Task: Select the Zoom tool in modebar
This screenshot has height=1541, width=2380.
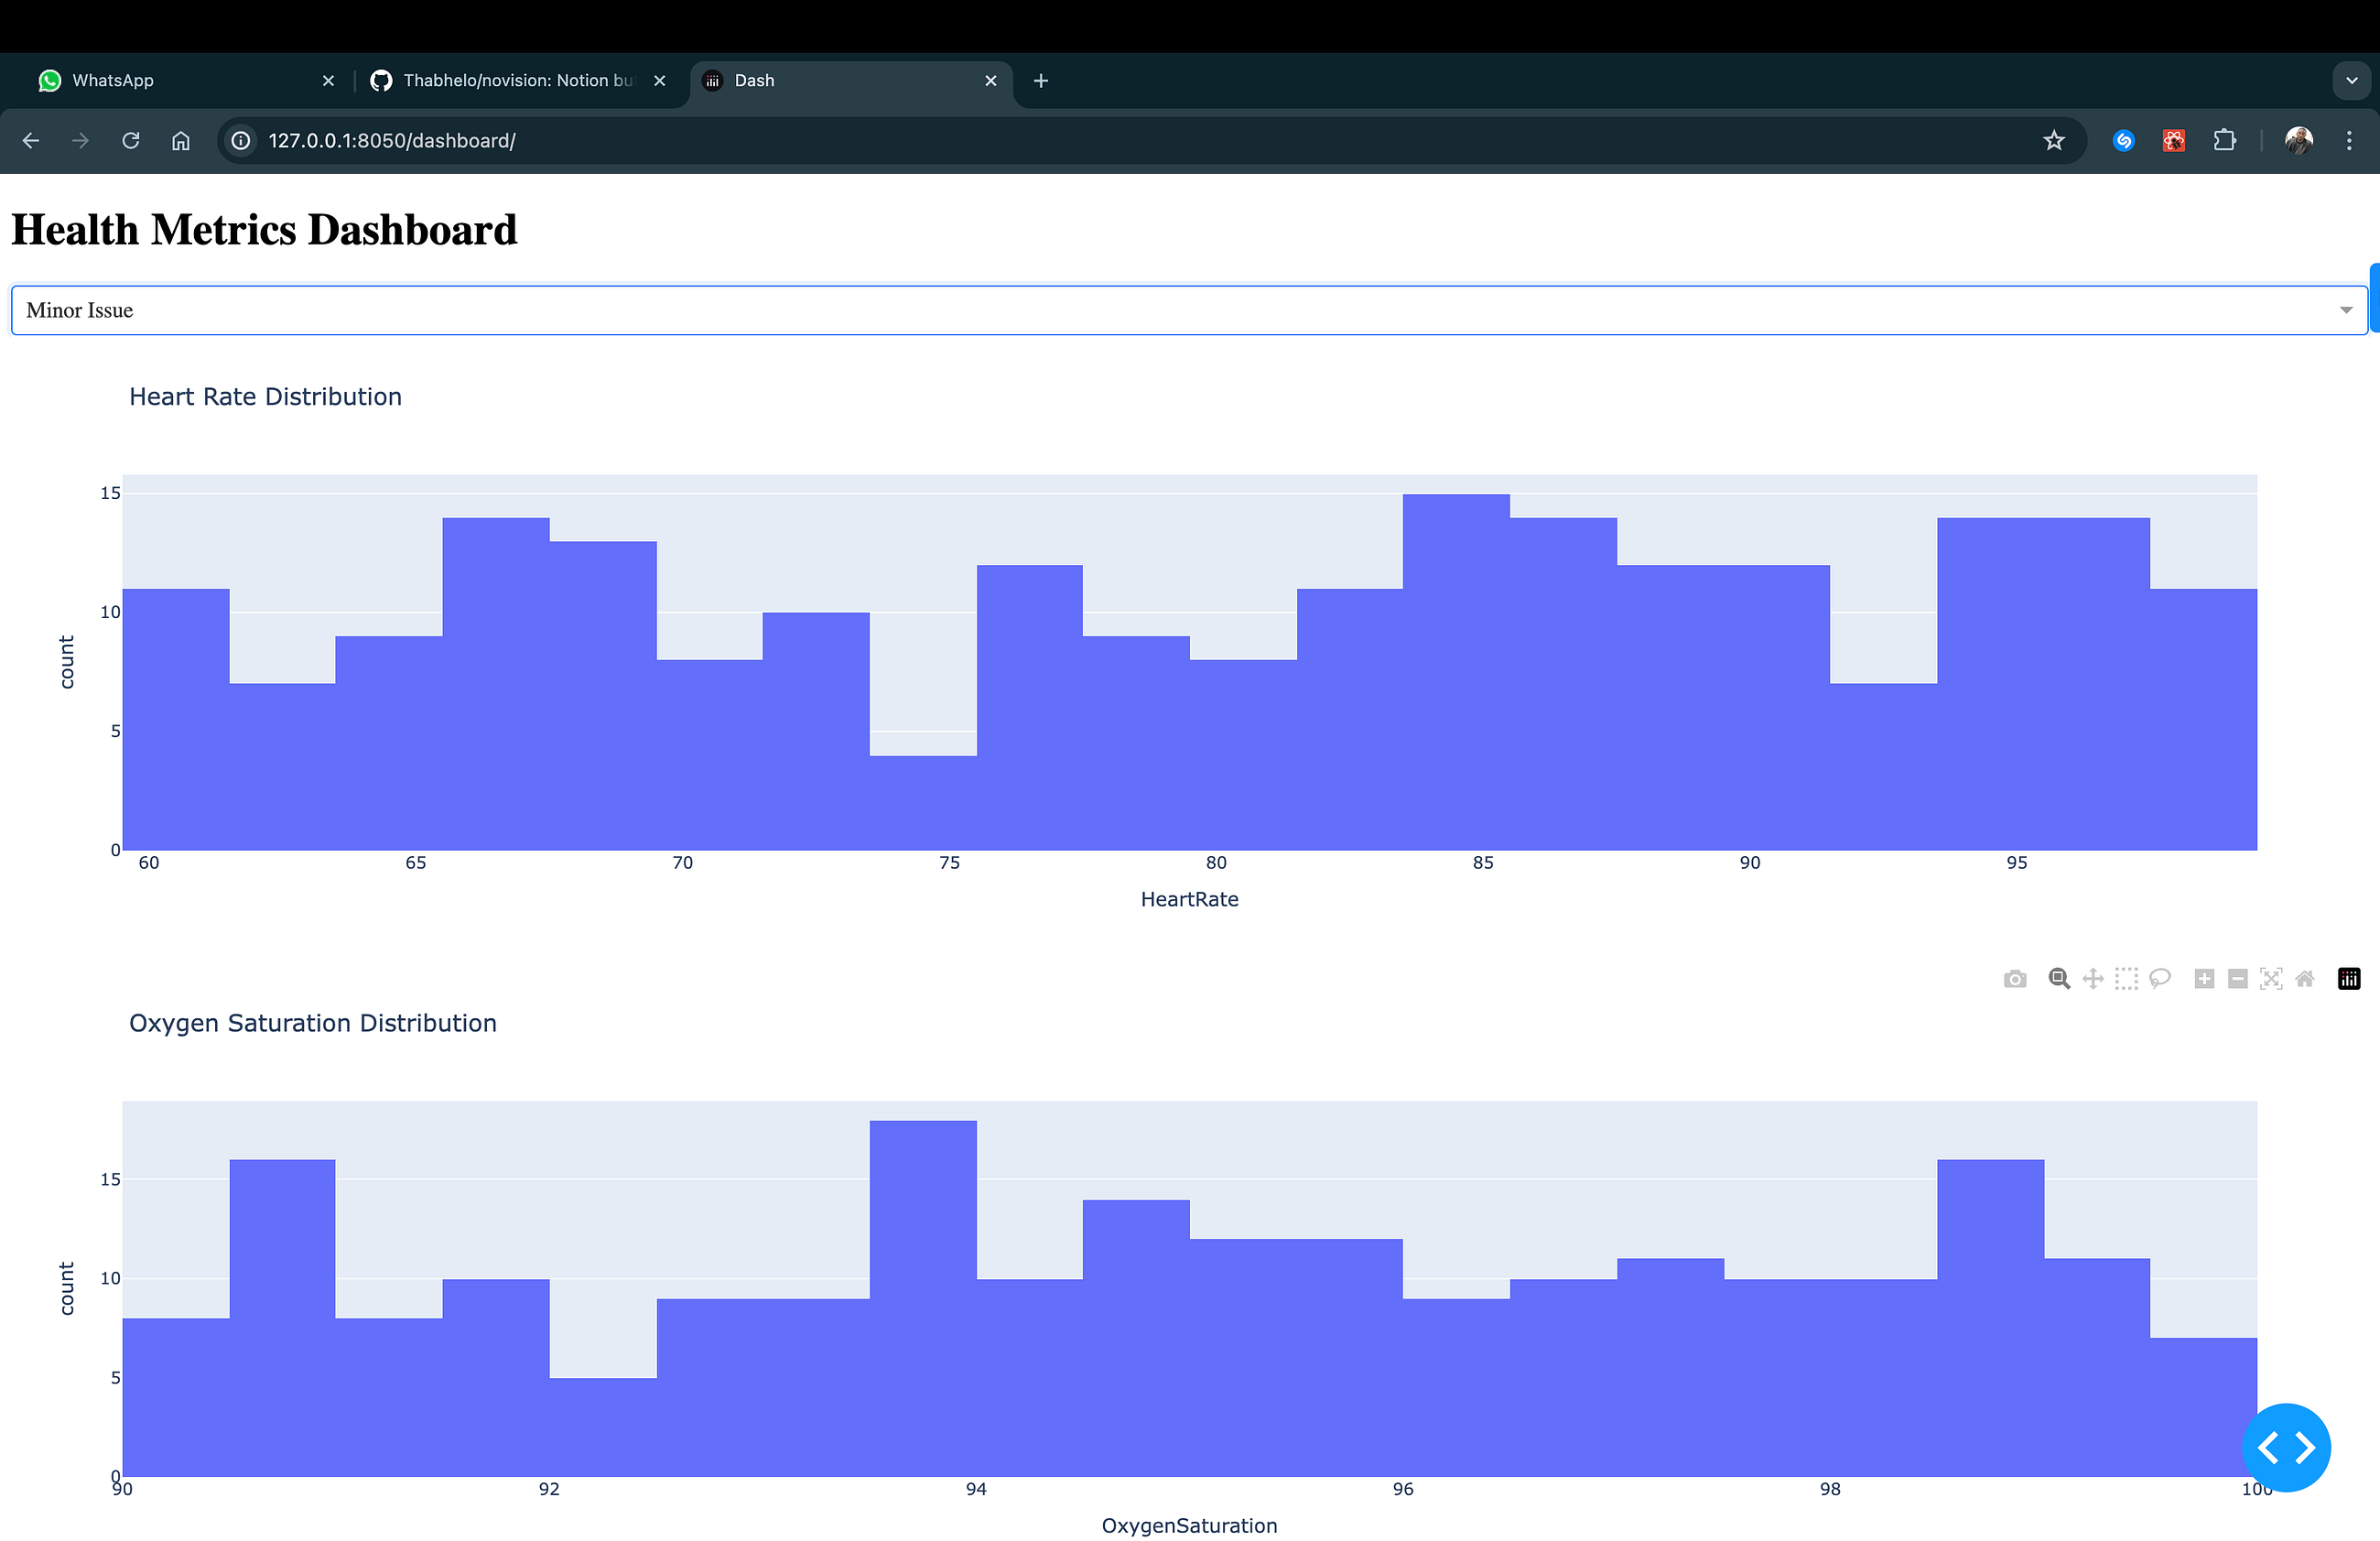Action: (2058, 979)
